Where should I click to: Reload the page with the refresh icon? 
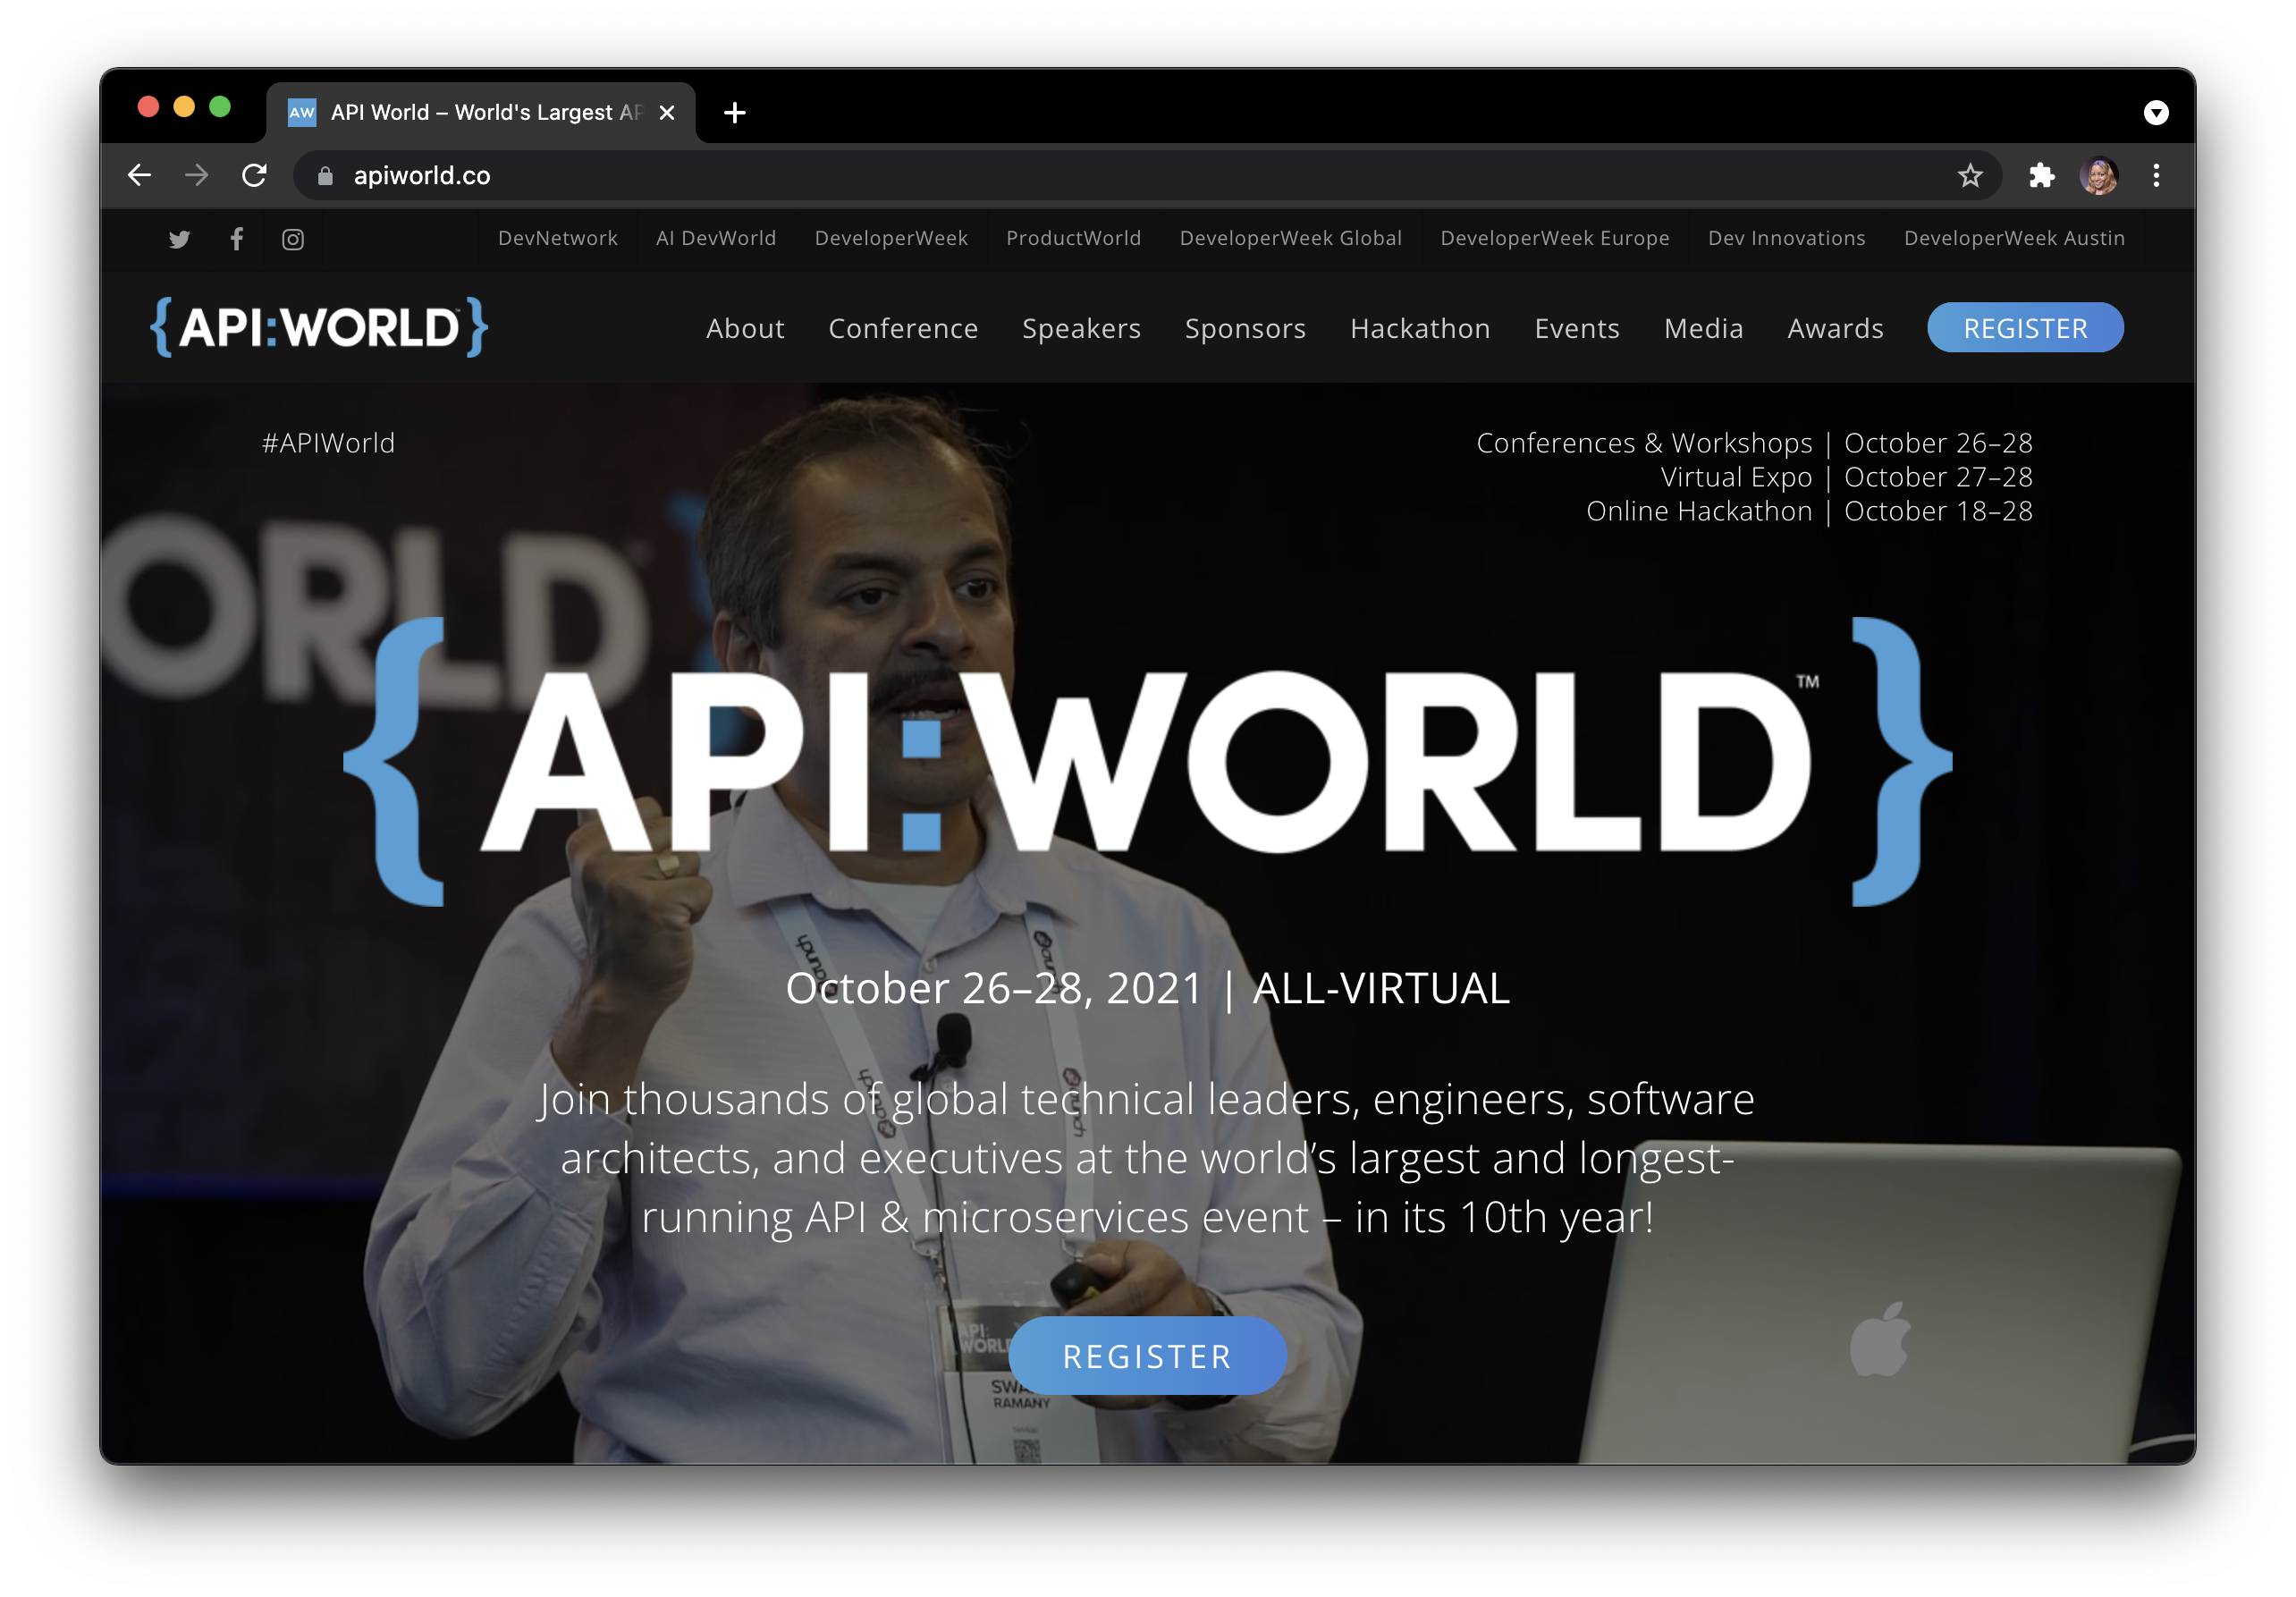254,176
